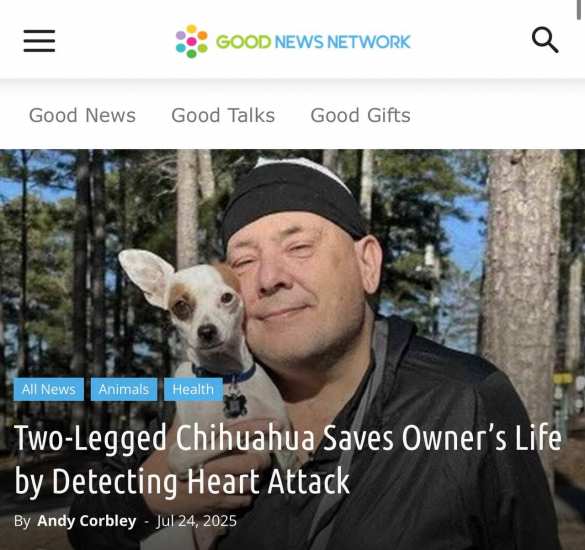
Task: Filter by the Animals category tag
Action: [x=124, y=389]
